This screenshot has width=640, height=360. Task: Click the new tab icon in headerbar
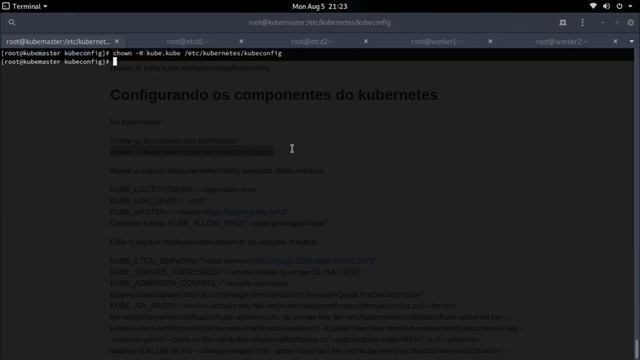coord(563,22)
